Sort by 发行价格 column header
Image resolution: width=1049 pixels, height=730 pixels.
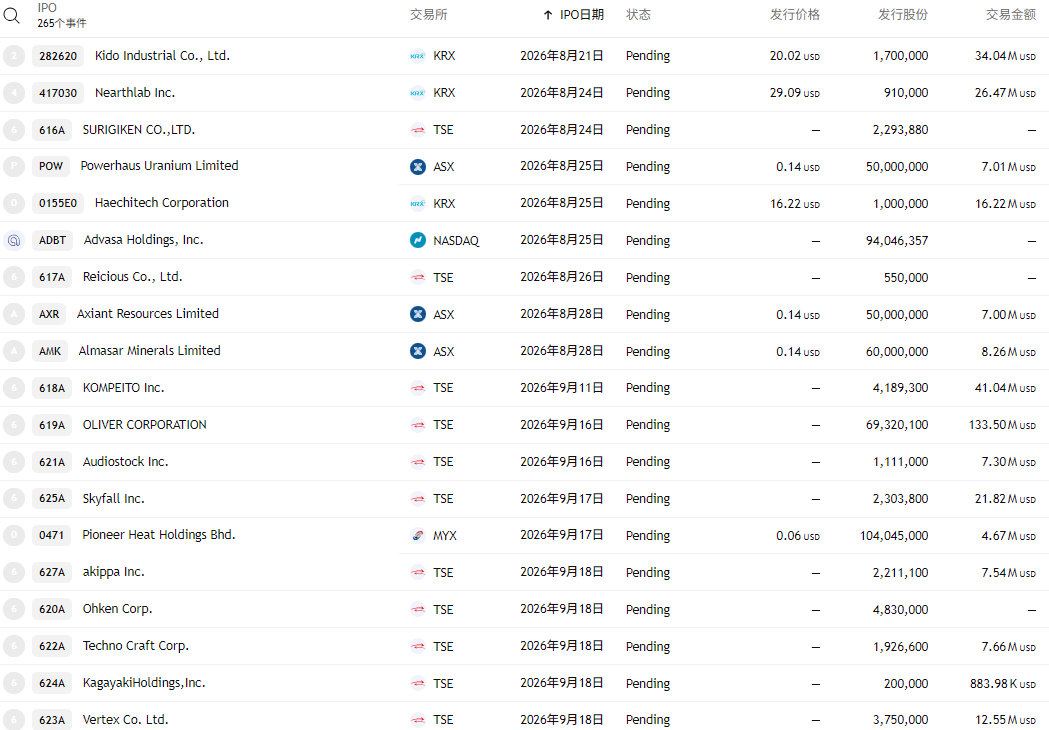(x=795, y=15)
